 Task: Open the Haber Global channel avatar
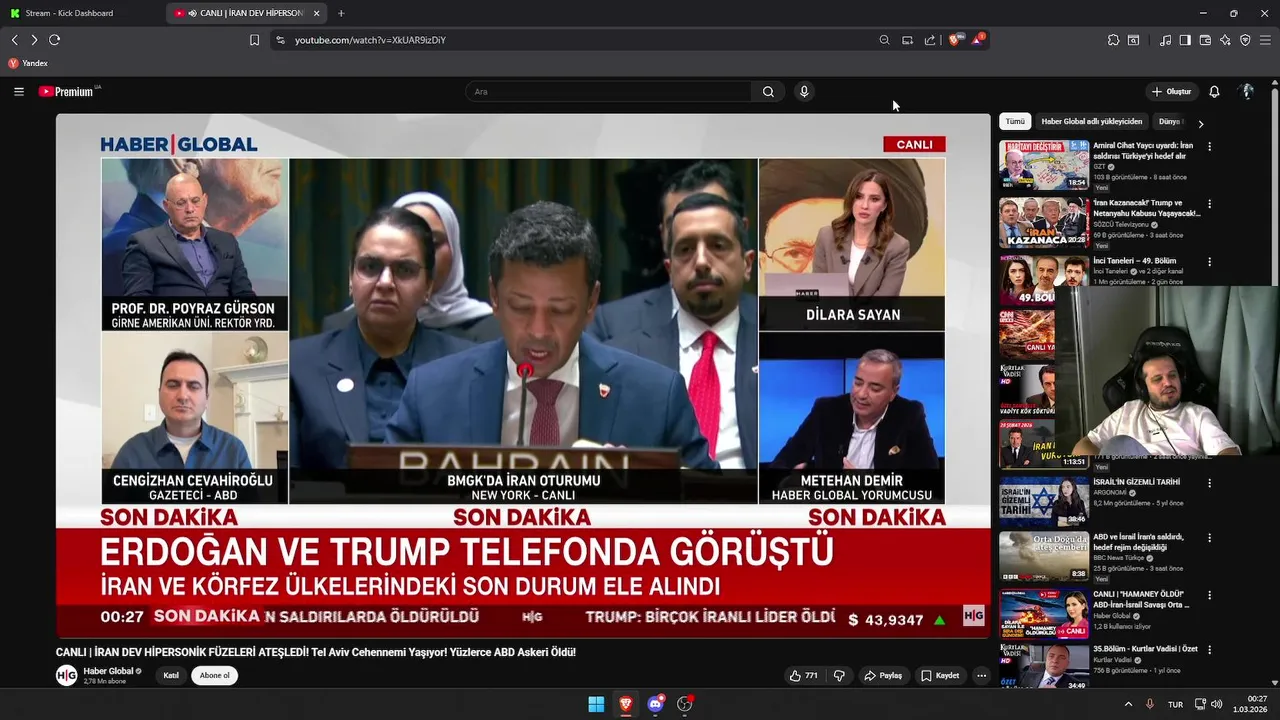(67, 676)
